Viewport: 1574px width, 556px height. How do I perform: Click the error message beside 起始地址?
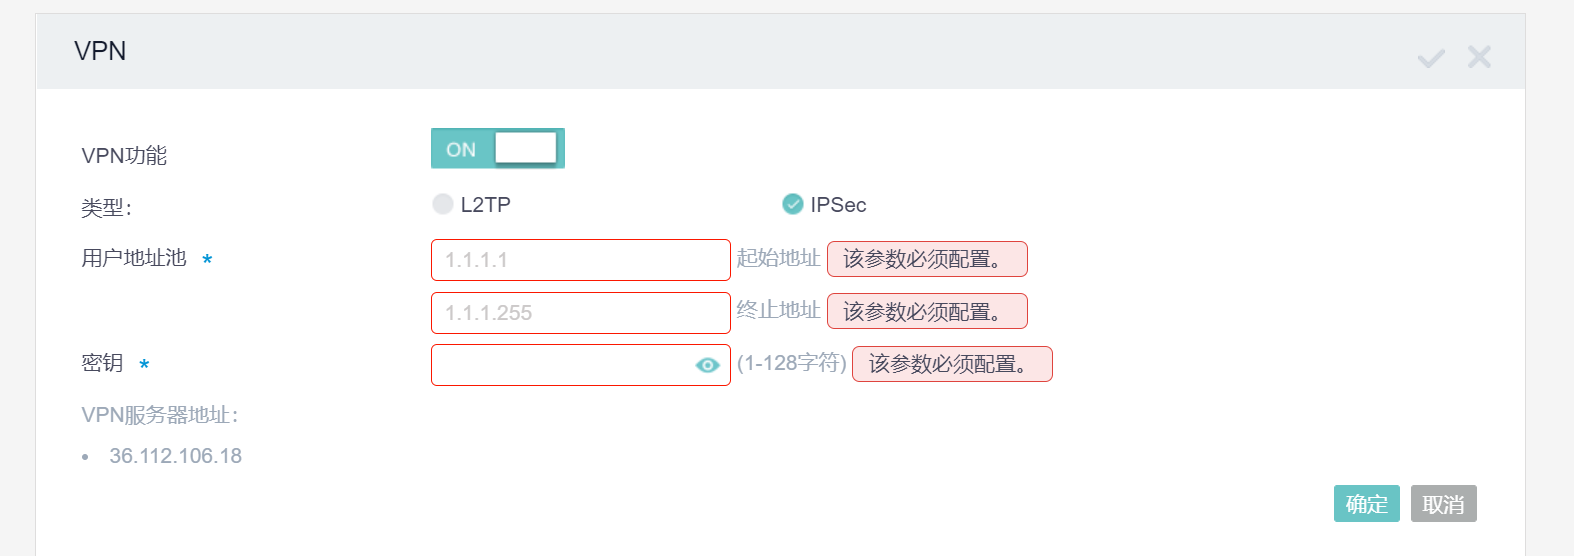(x=927, y=259)
